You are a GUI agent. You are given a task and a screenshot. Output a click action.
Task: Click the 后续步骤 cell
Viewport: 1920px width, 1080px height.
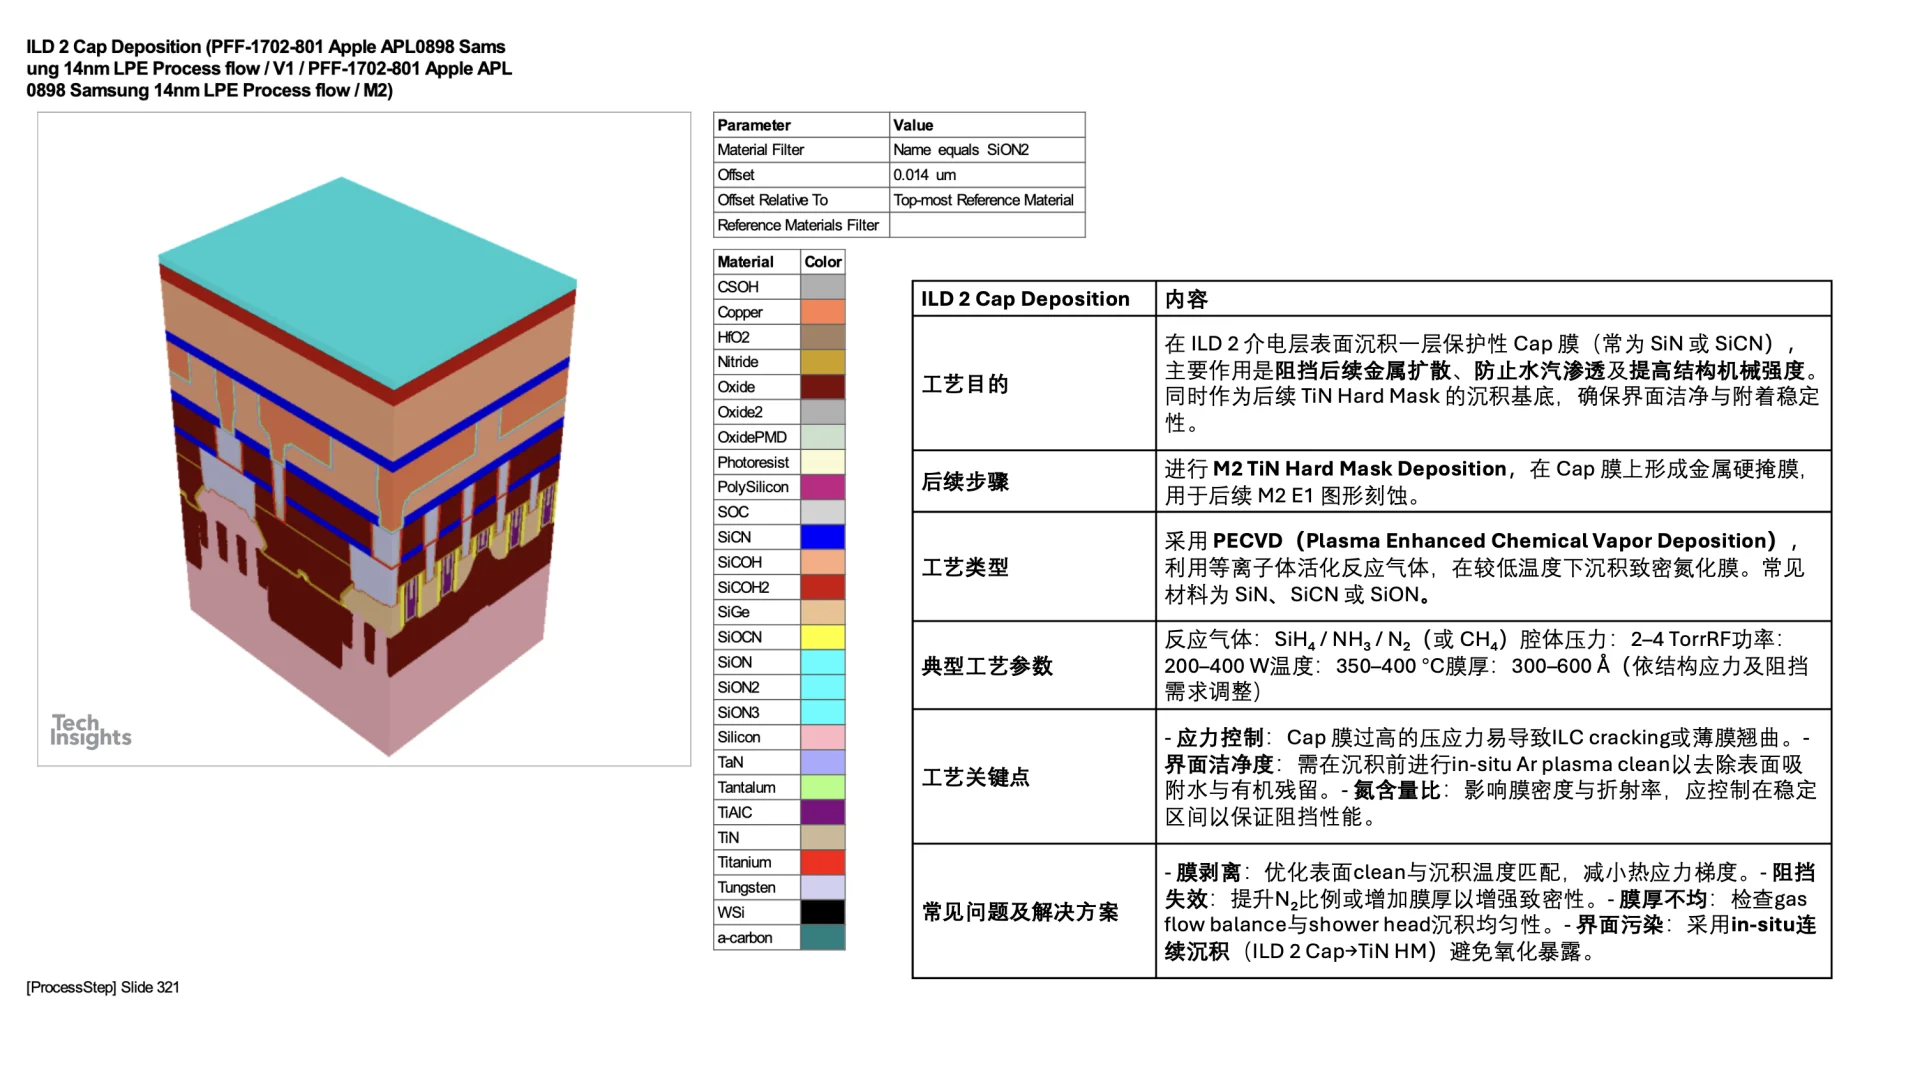pos(966,481)
